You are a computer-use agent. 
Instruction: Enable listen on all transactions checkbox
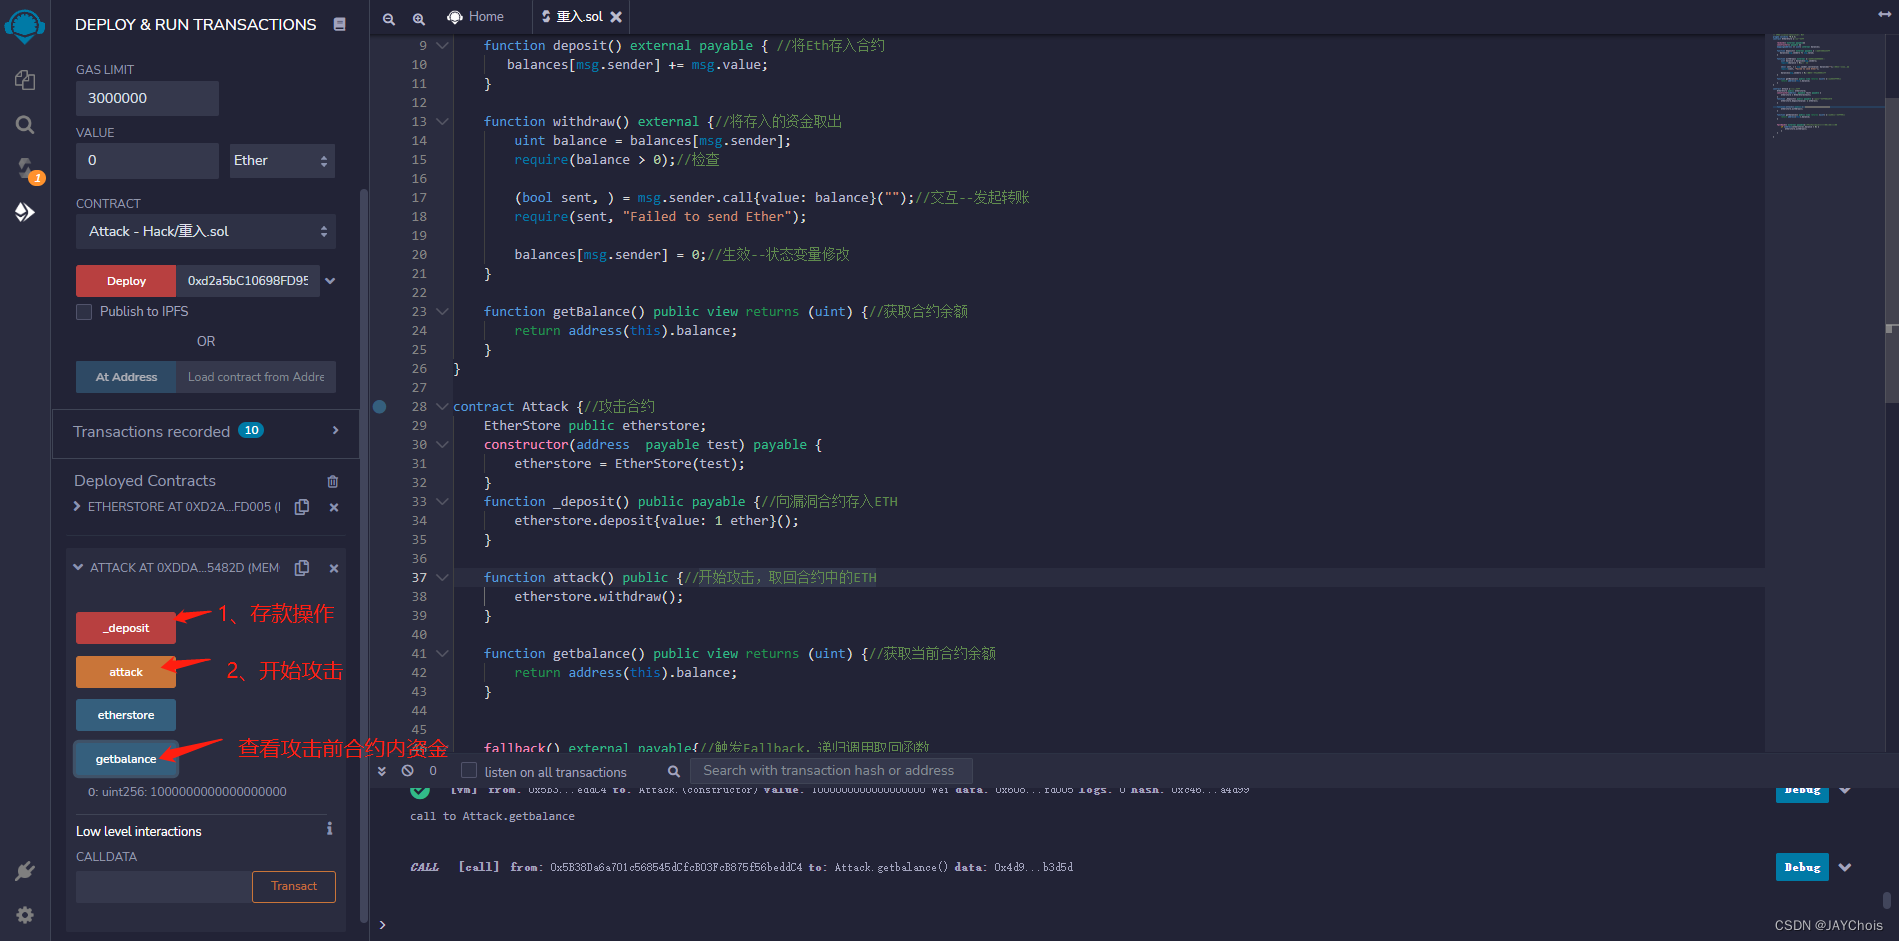click(469, 771)
